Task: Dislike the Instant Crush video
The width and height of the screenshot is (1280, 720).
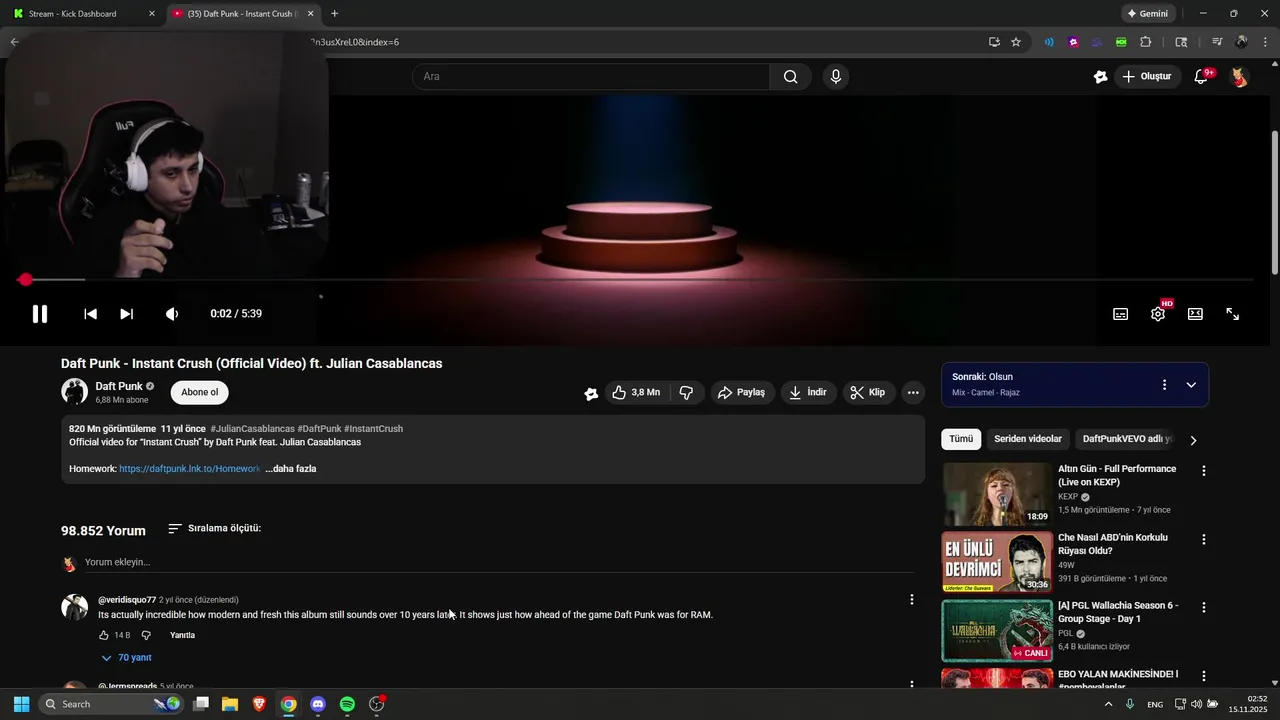Action: [686, 393]
